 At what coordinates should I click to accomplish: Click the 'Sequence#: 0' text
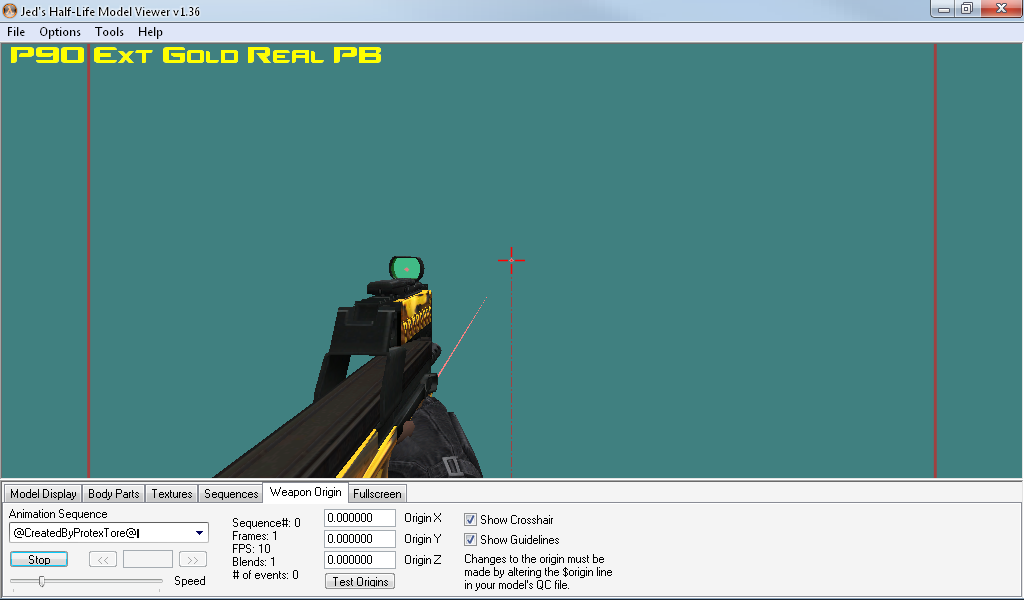tap(266, 523)
